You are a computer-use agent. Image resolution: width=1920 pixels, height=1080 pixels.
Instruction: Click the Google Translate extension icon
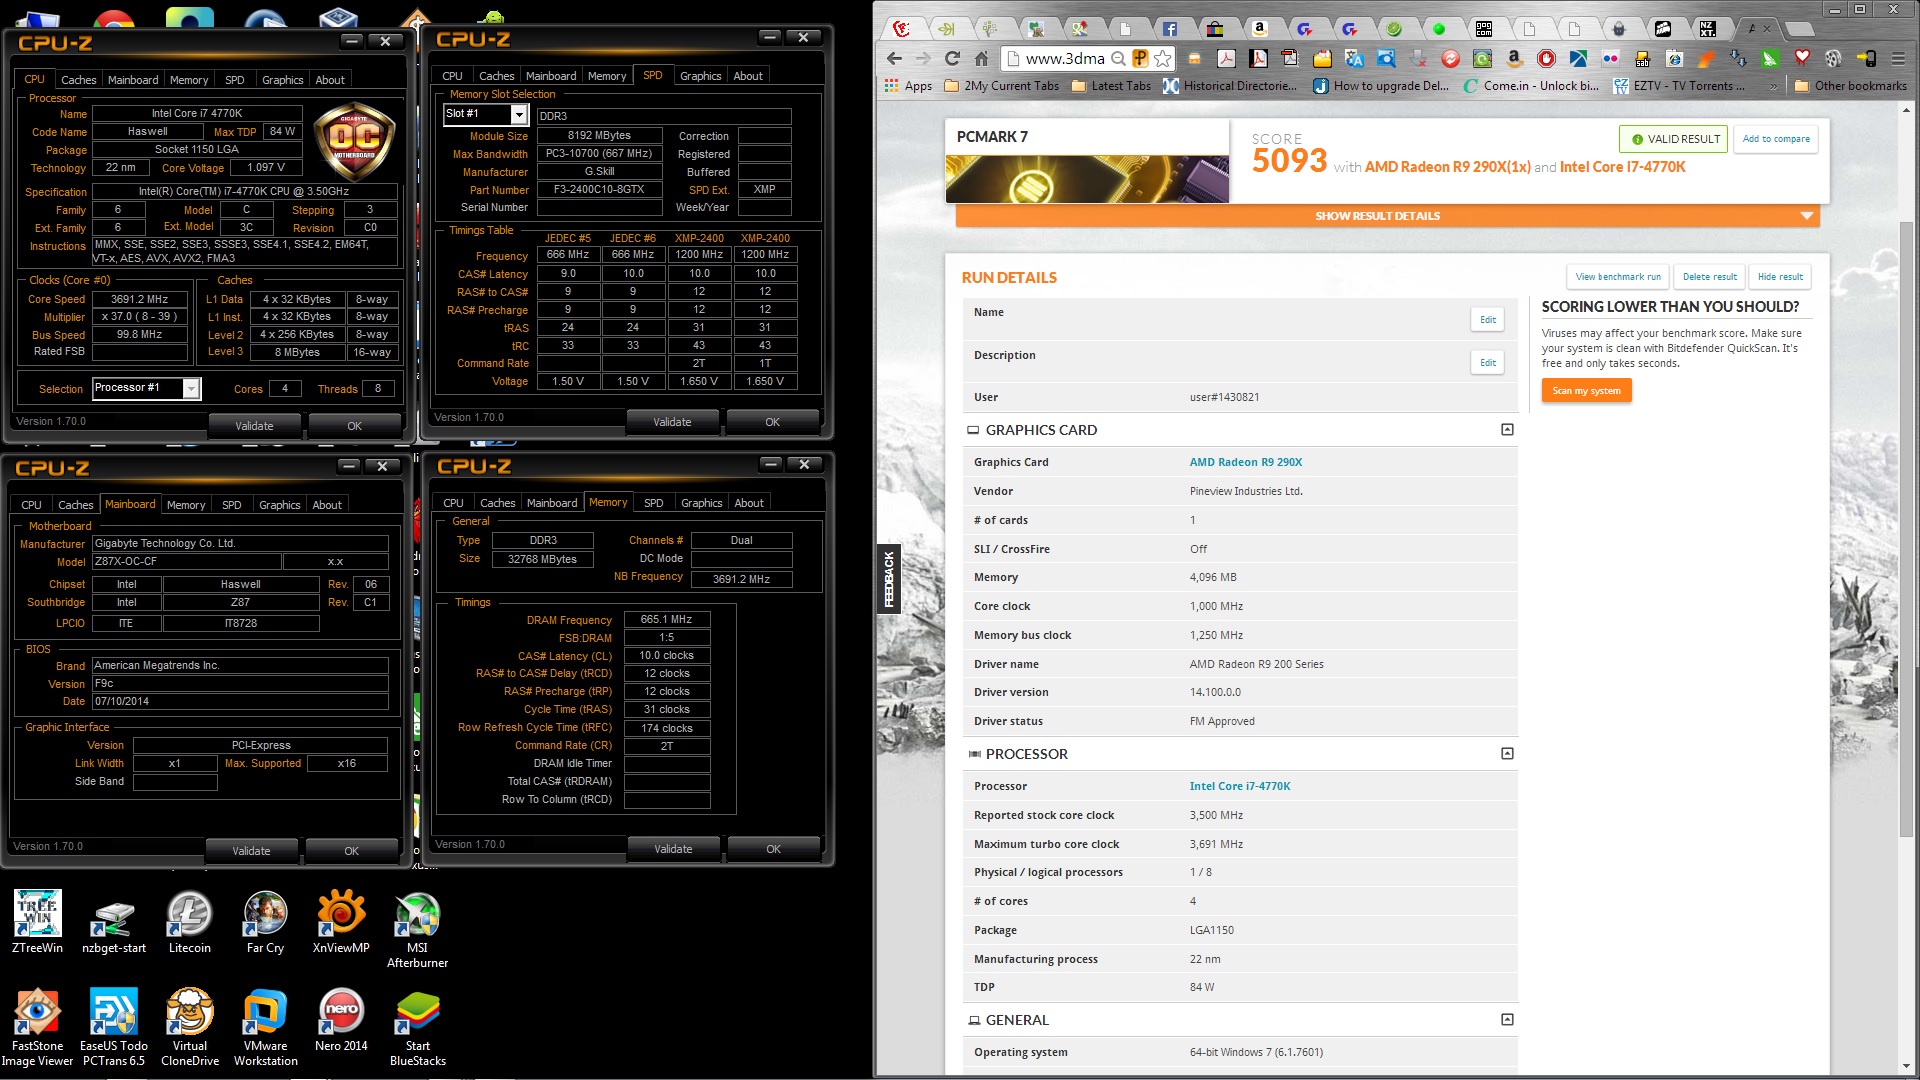coord(1354,59)
